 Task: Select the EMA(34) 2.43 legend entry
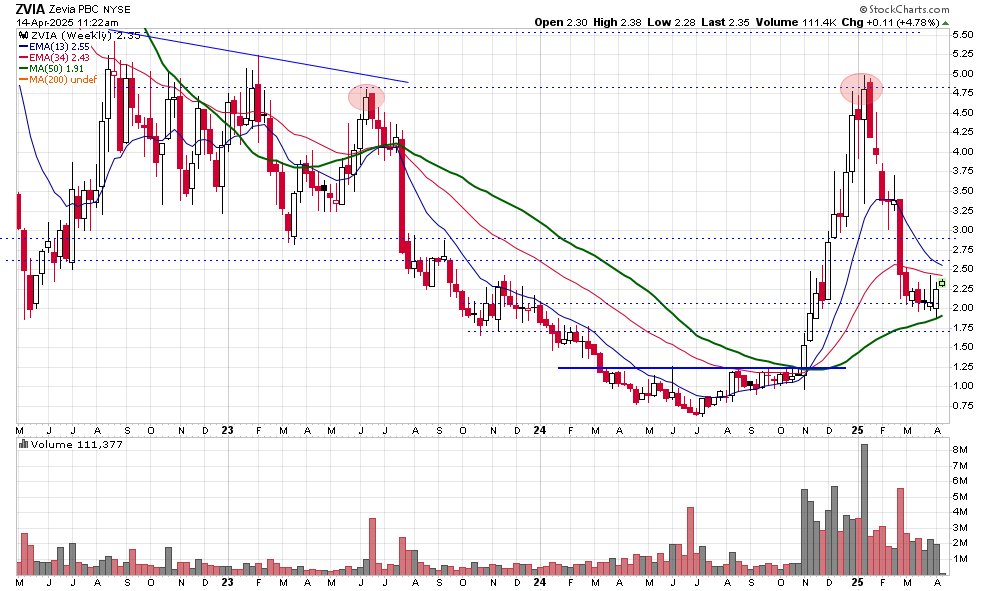[x=60, y=57]
